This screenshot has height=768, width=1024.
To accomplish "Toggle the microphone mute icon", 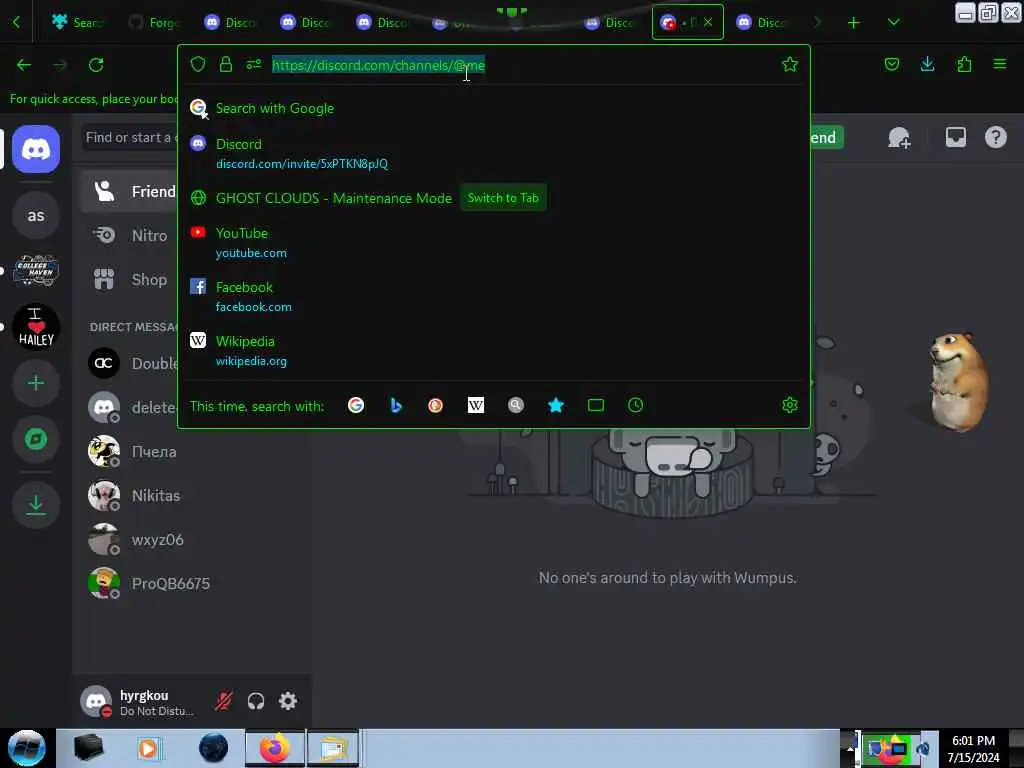I will click(x=223, y=701).
